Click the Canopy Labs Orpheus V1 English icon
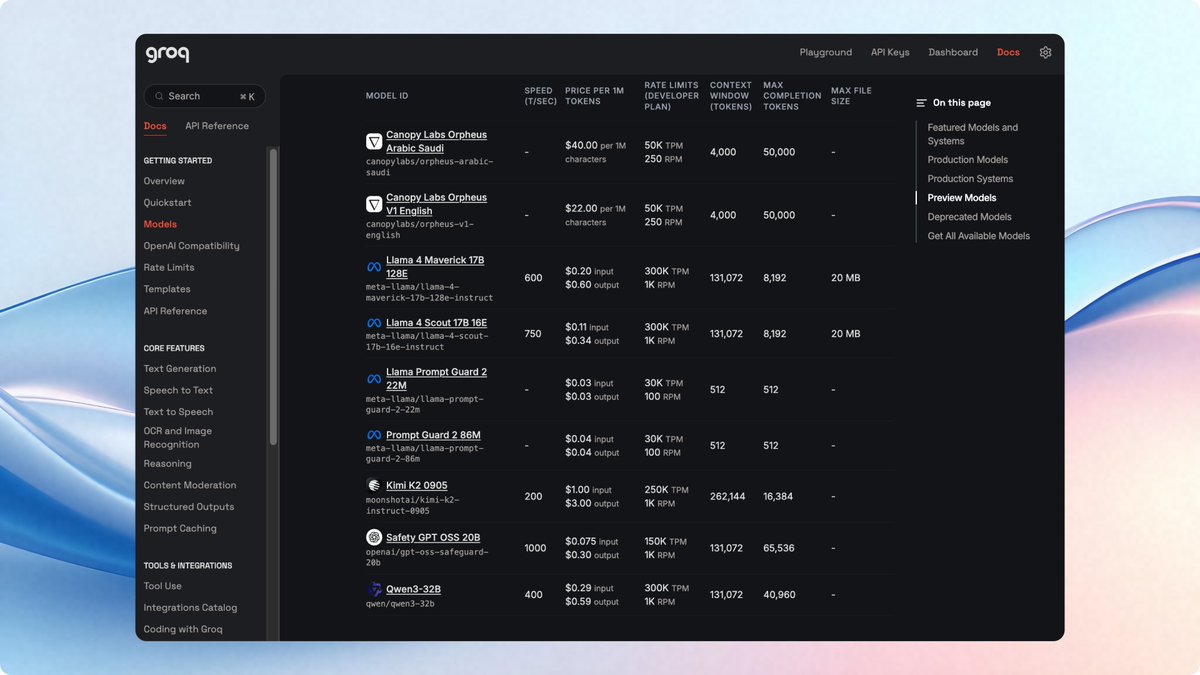 (x=374, y=205)
